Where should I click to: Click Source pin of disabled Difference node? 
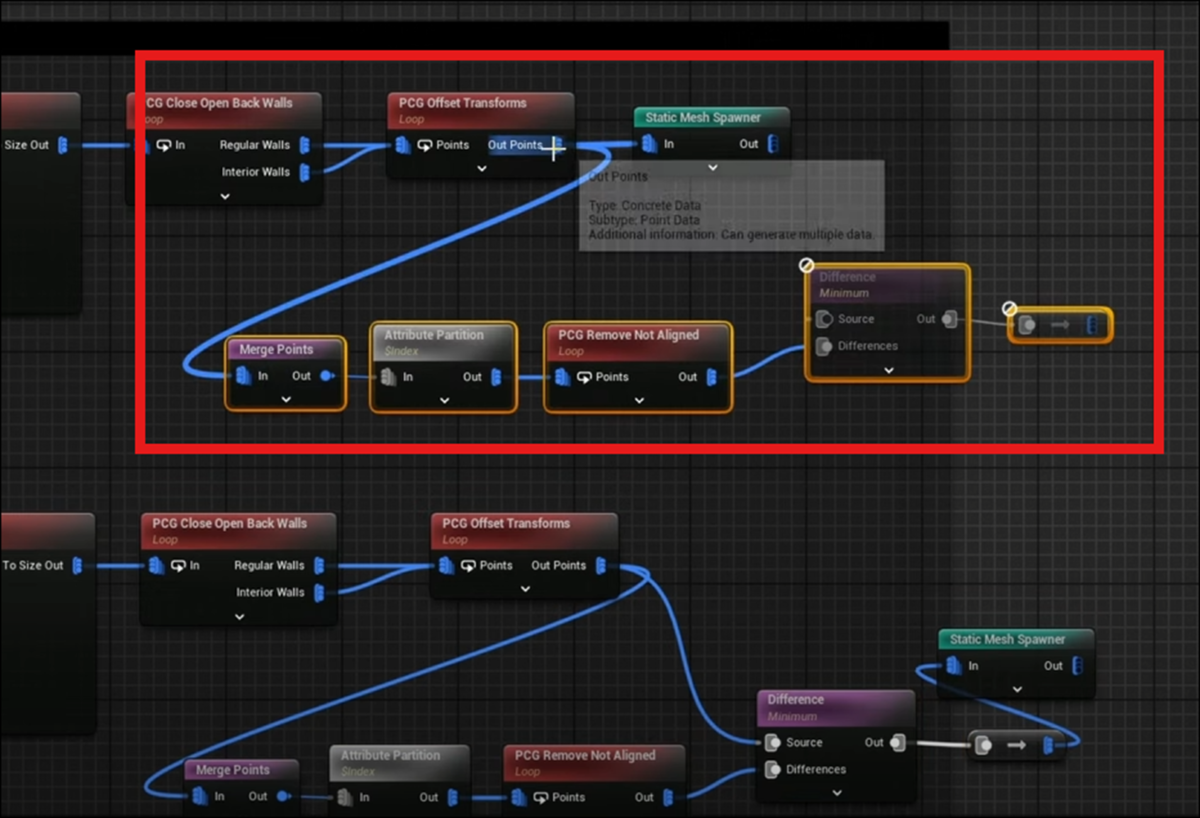click(824, 319)
